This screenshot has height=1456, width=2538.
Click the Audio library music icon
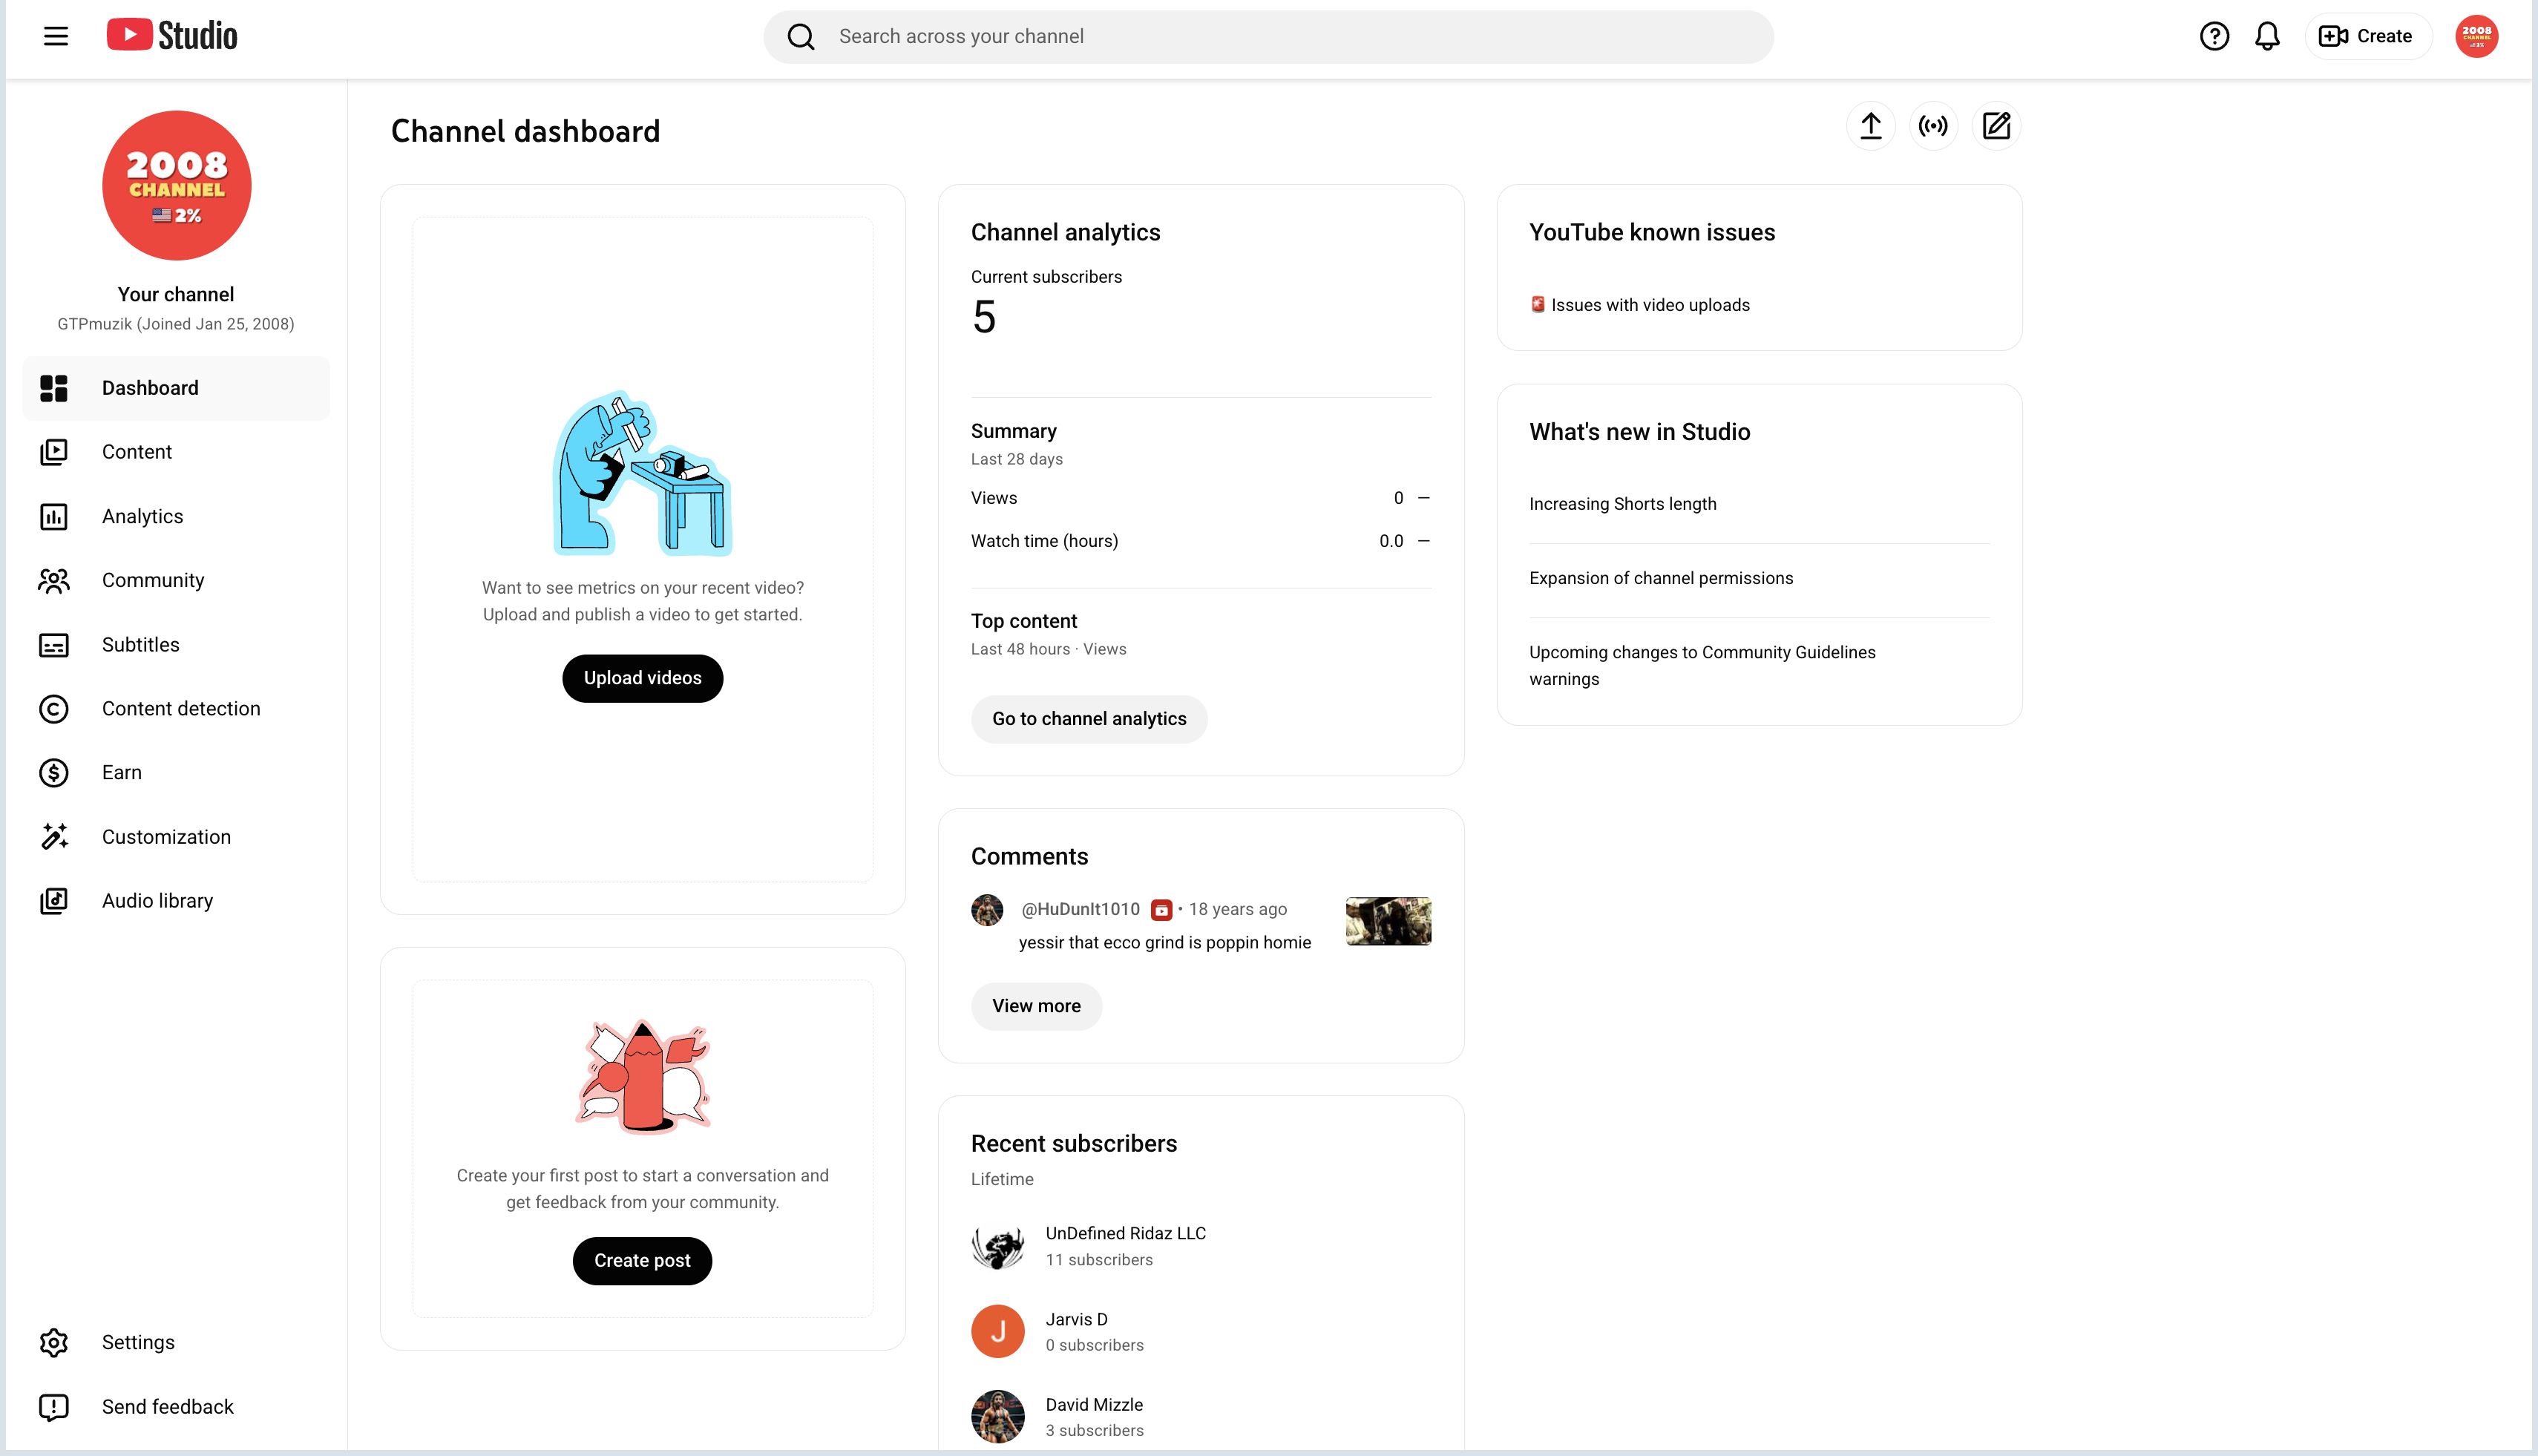coord(54,901)
